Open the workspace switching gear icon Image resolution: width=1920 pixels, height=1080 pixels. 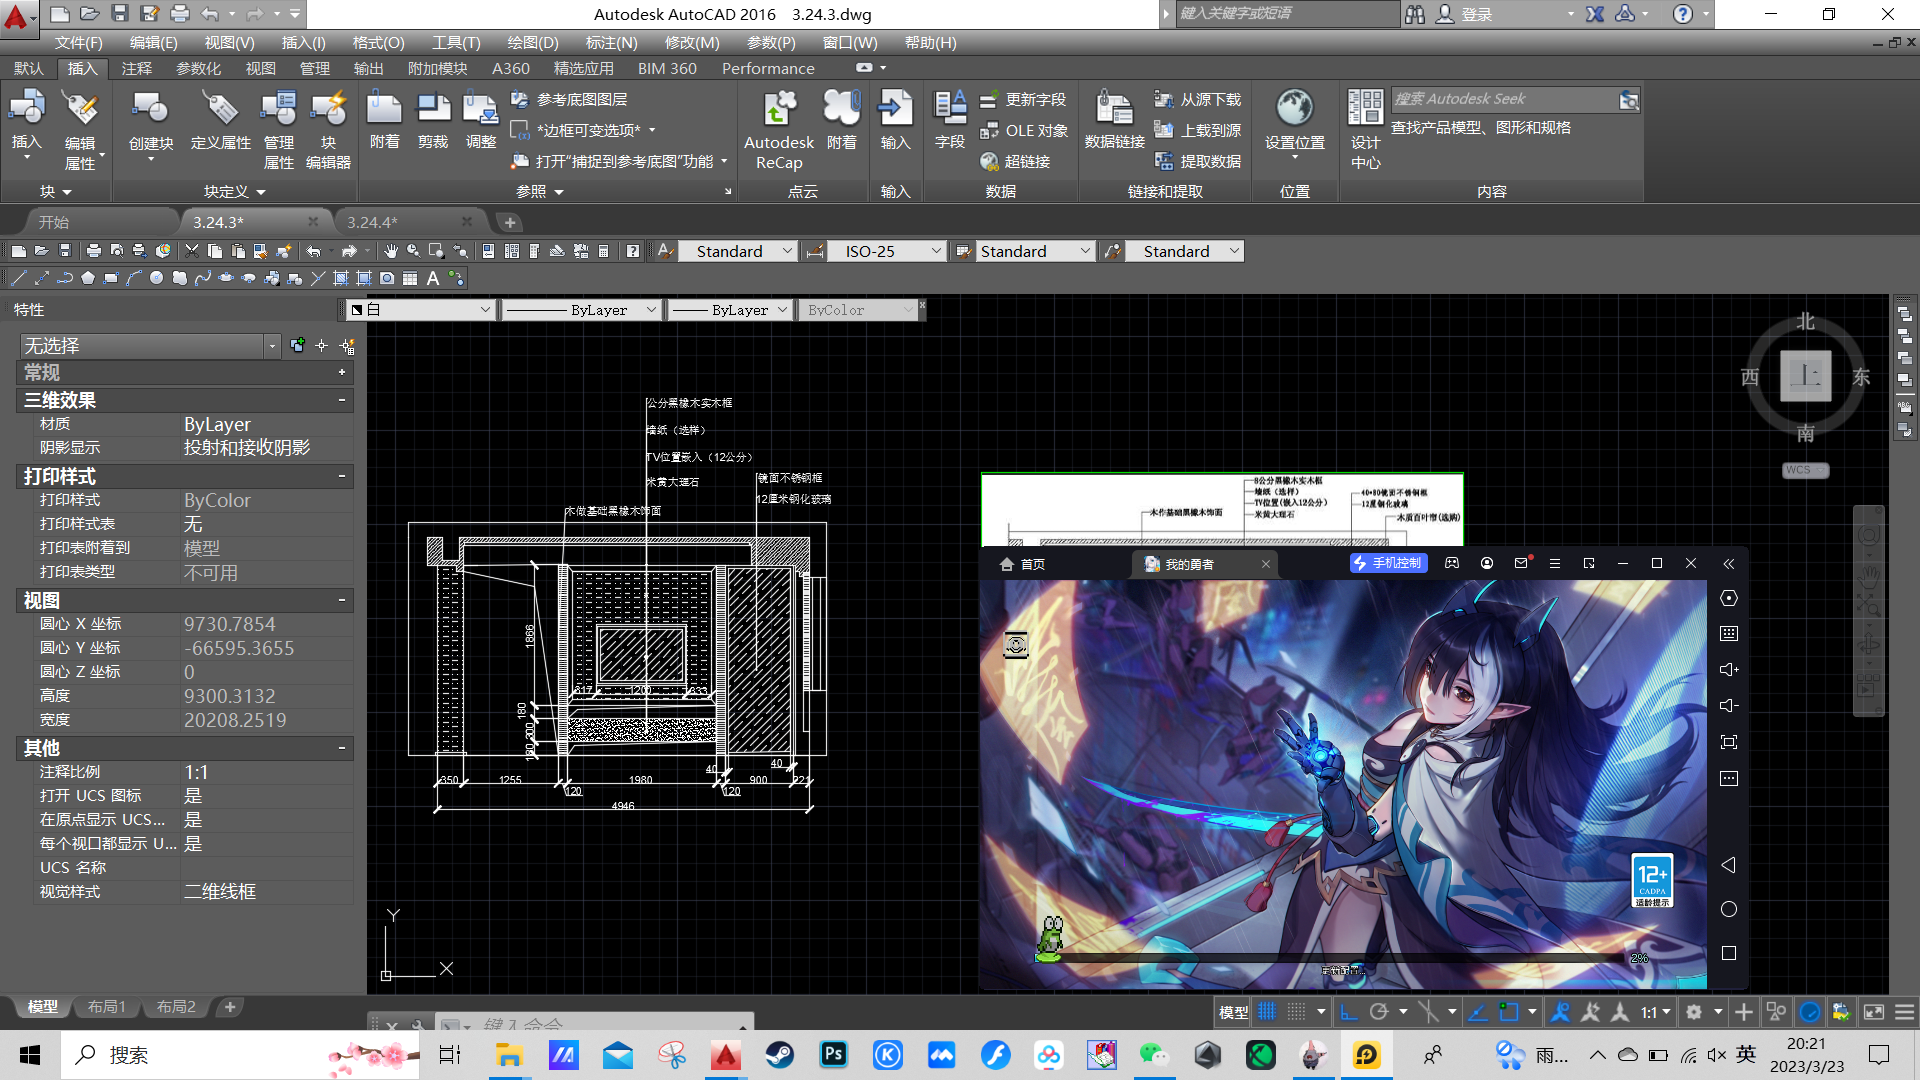[x=1694, y=1012]
